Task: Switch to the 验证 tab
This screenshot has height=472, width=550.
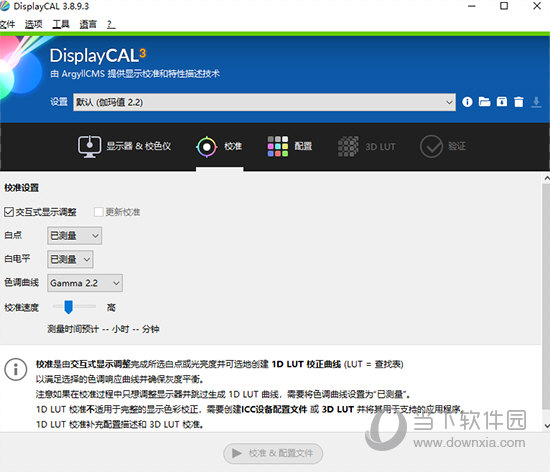Action: (443, 146)
